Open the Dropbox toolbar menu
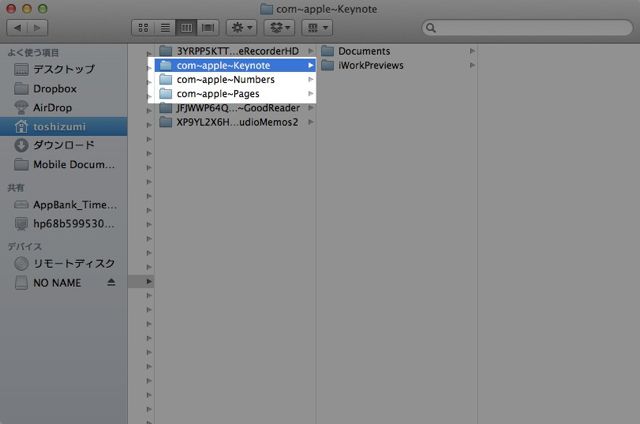 280,28
